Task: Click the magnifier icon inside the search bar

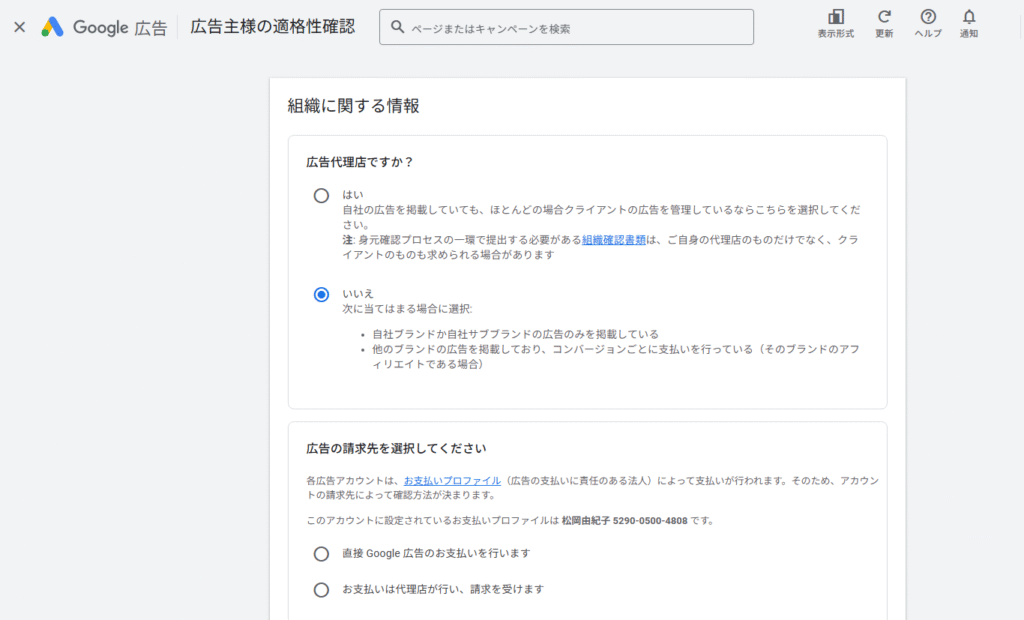Action: [x=395, y=27]
